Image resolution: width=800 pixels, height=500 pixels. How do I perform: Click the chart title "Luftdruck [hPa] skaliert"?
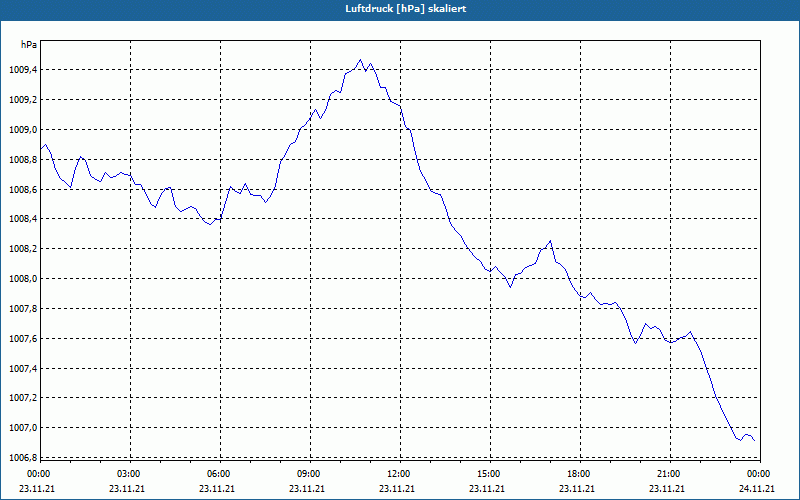point(405,9)
